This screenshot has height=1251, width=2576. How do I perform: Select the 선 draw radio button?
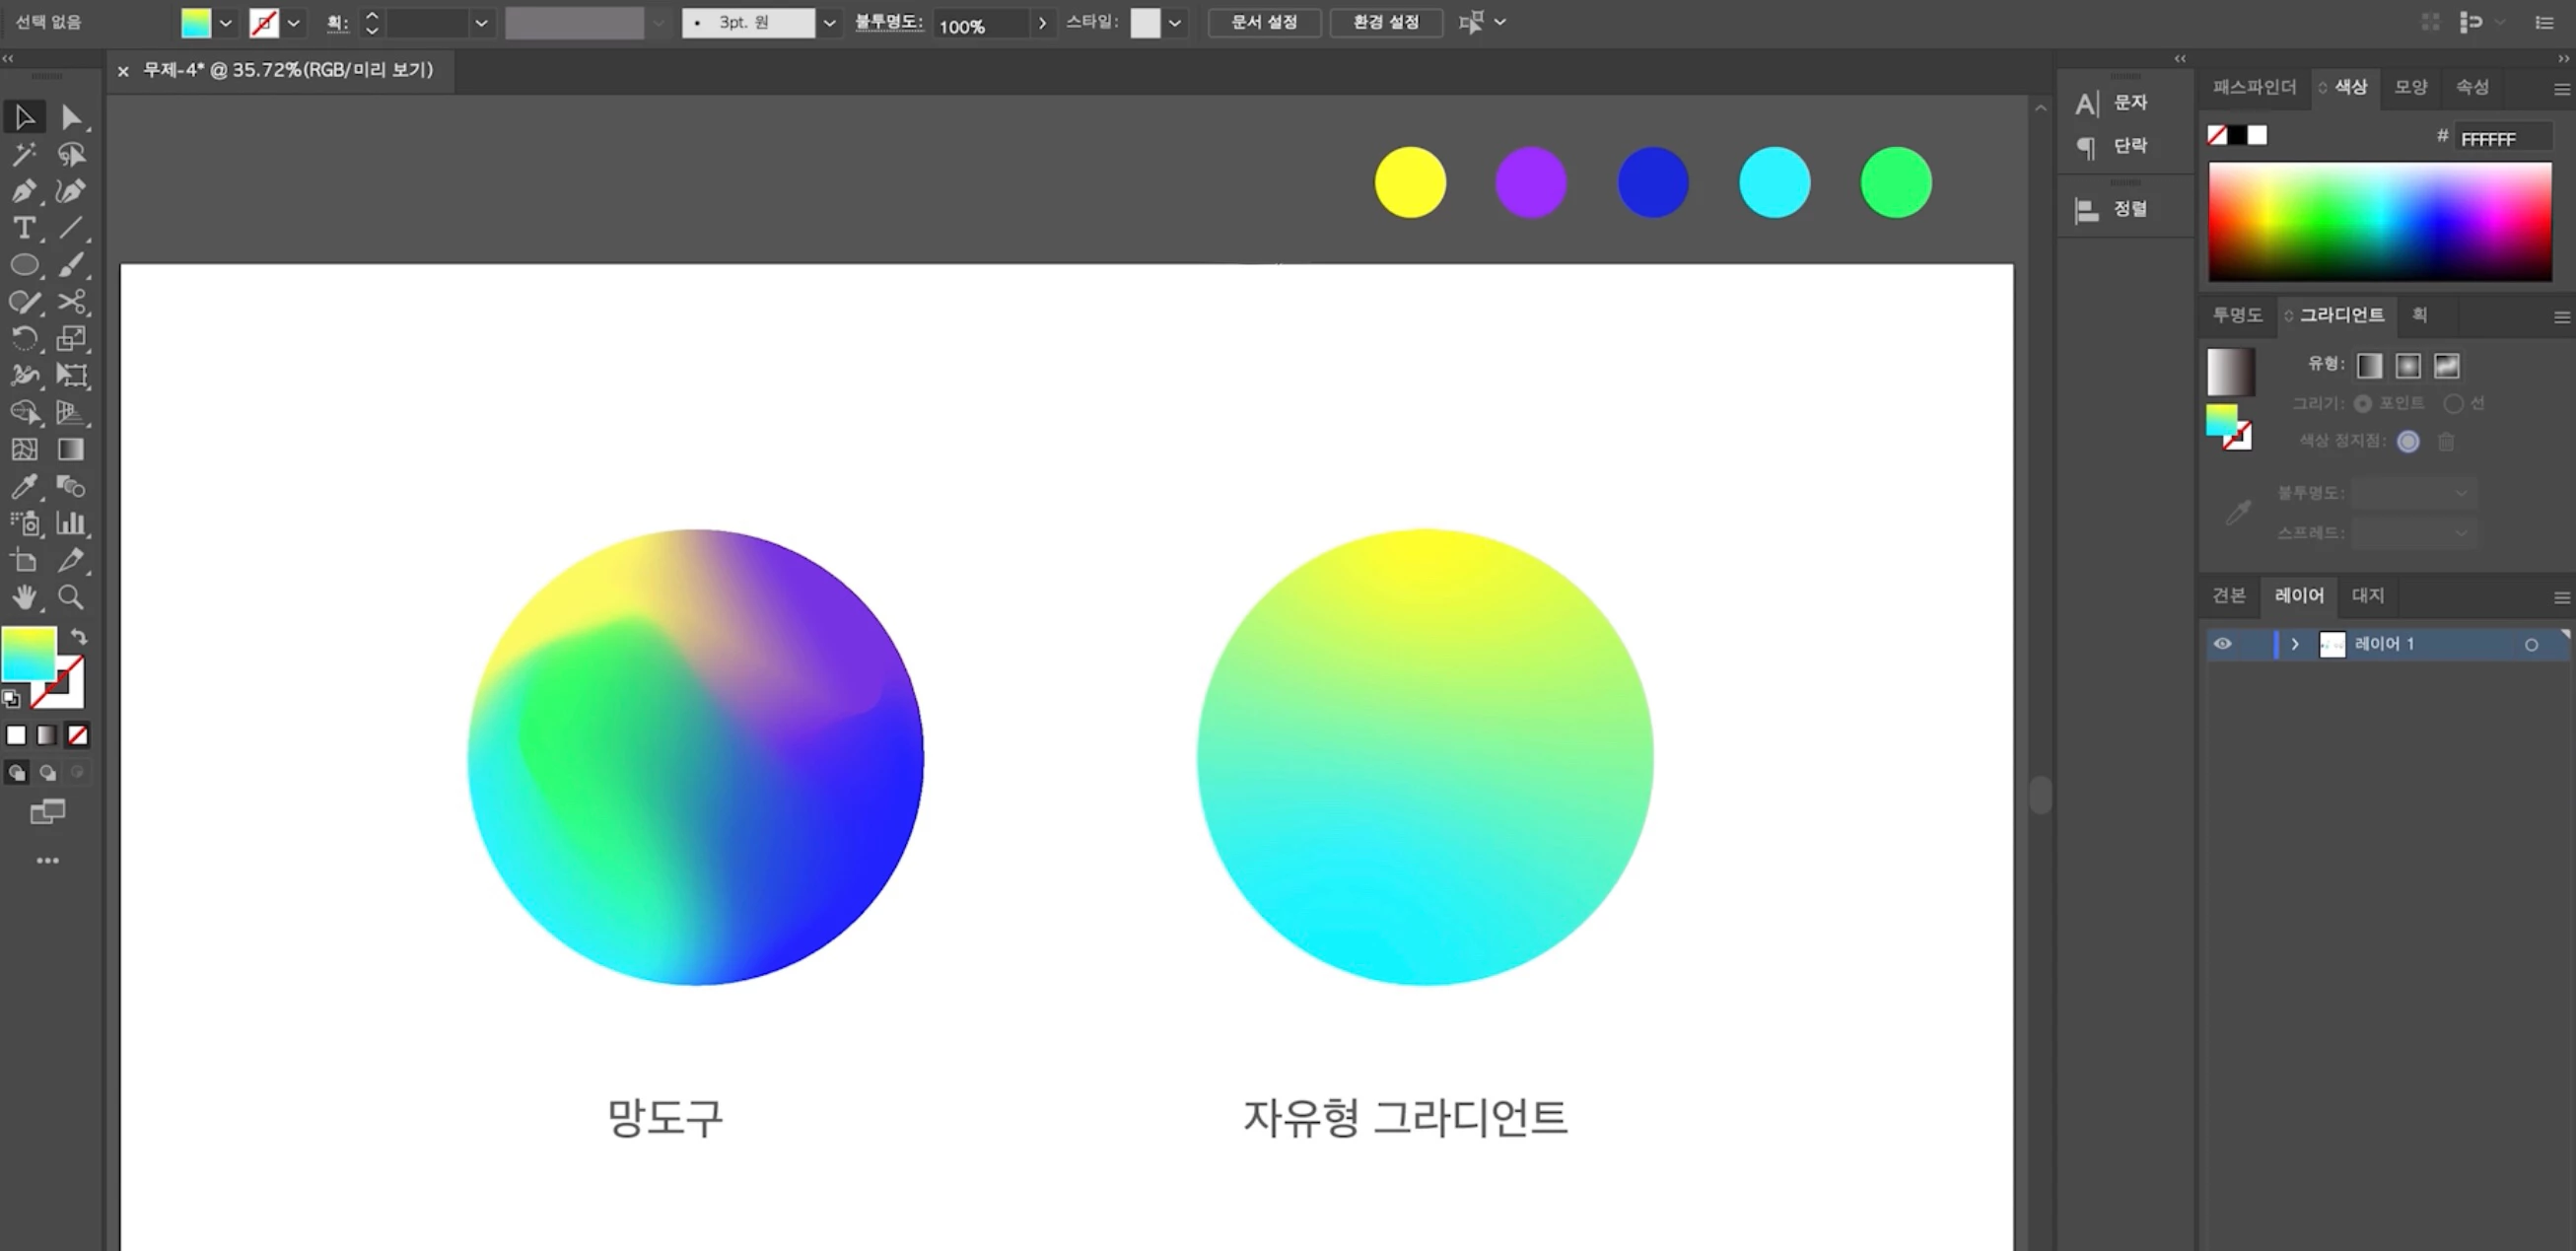2452,404
